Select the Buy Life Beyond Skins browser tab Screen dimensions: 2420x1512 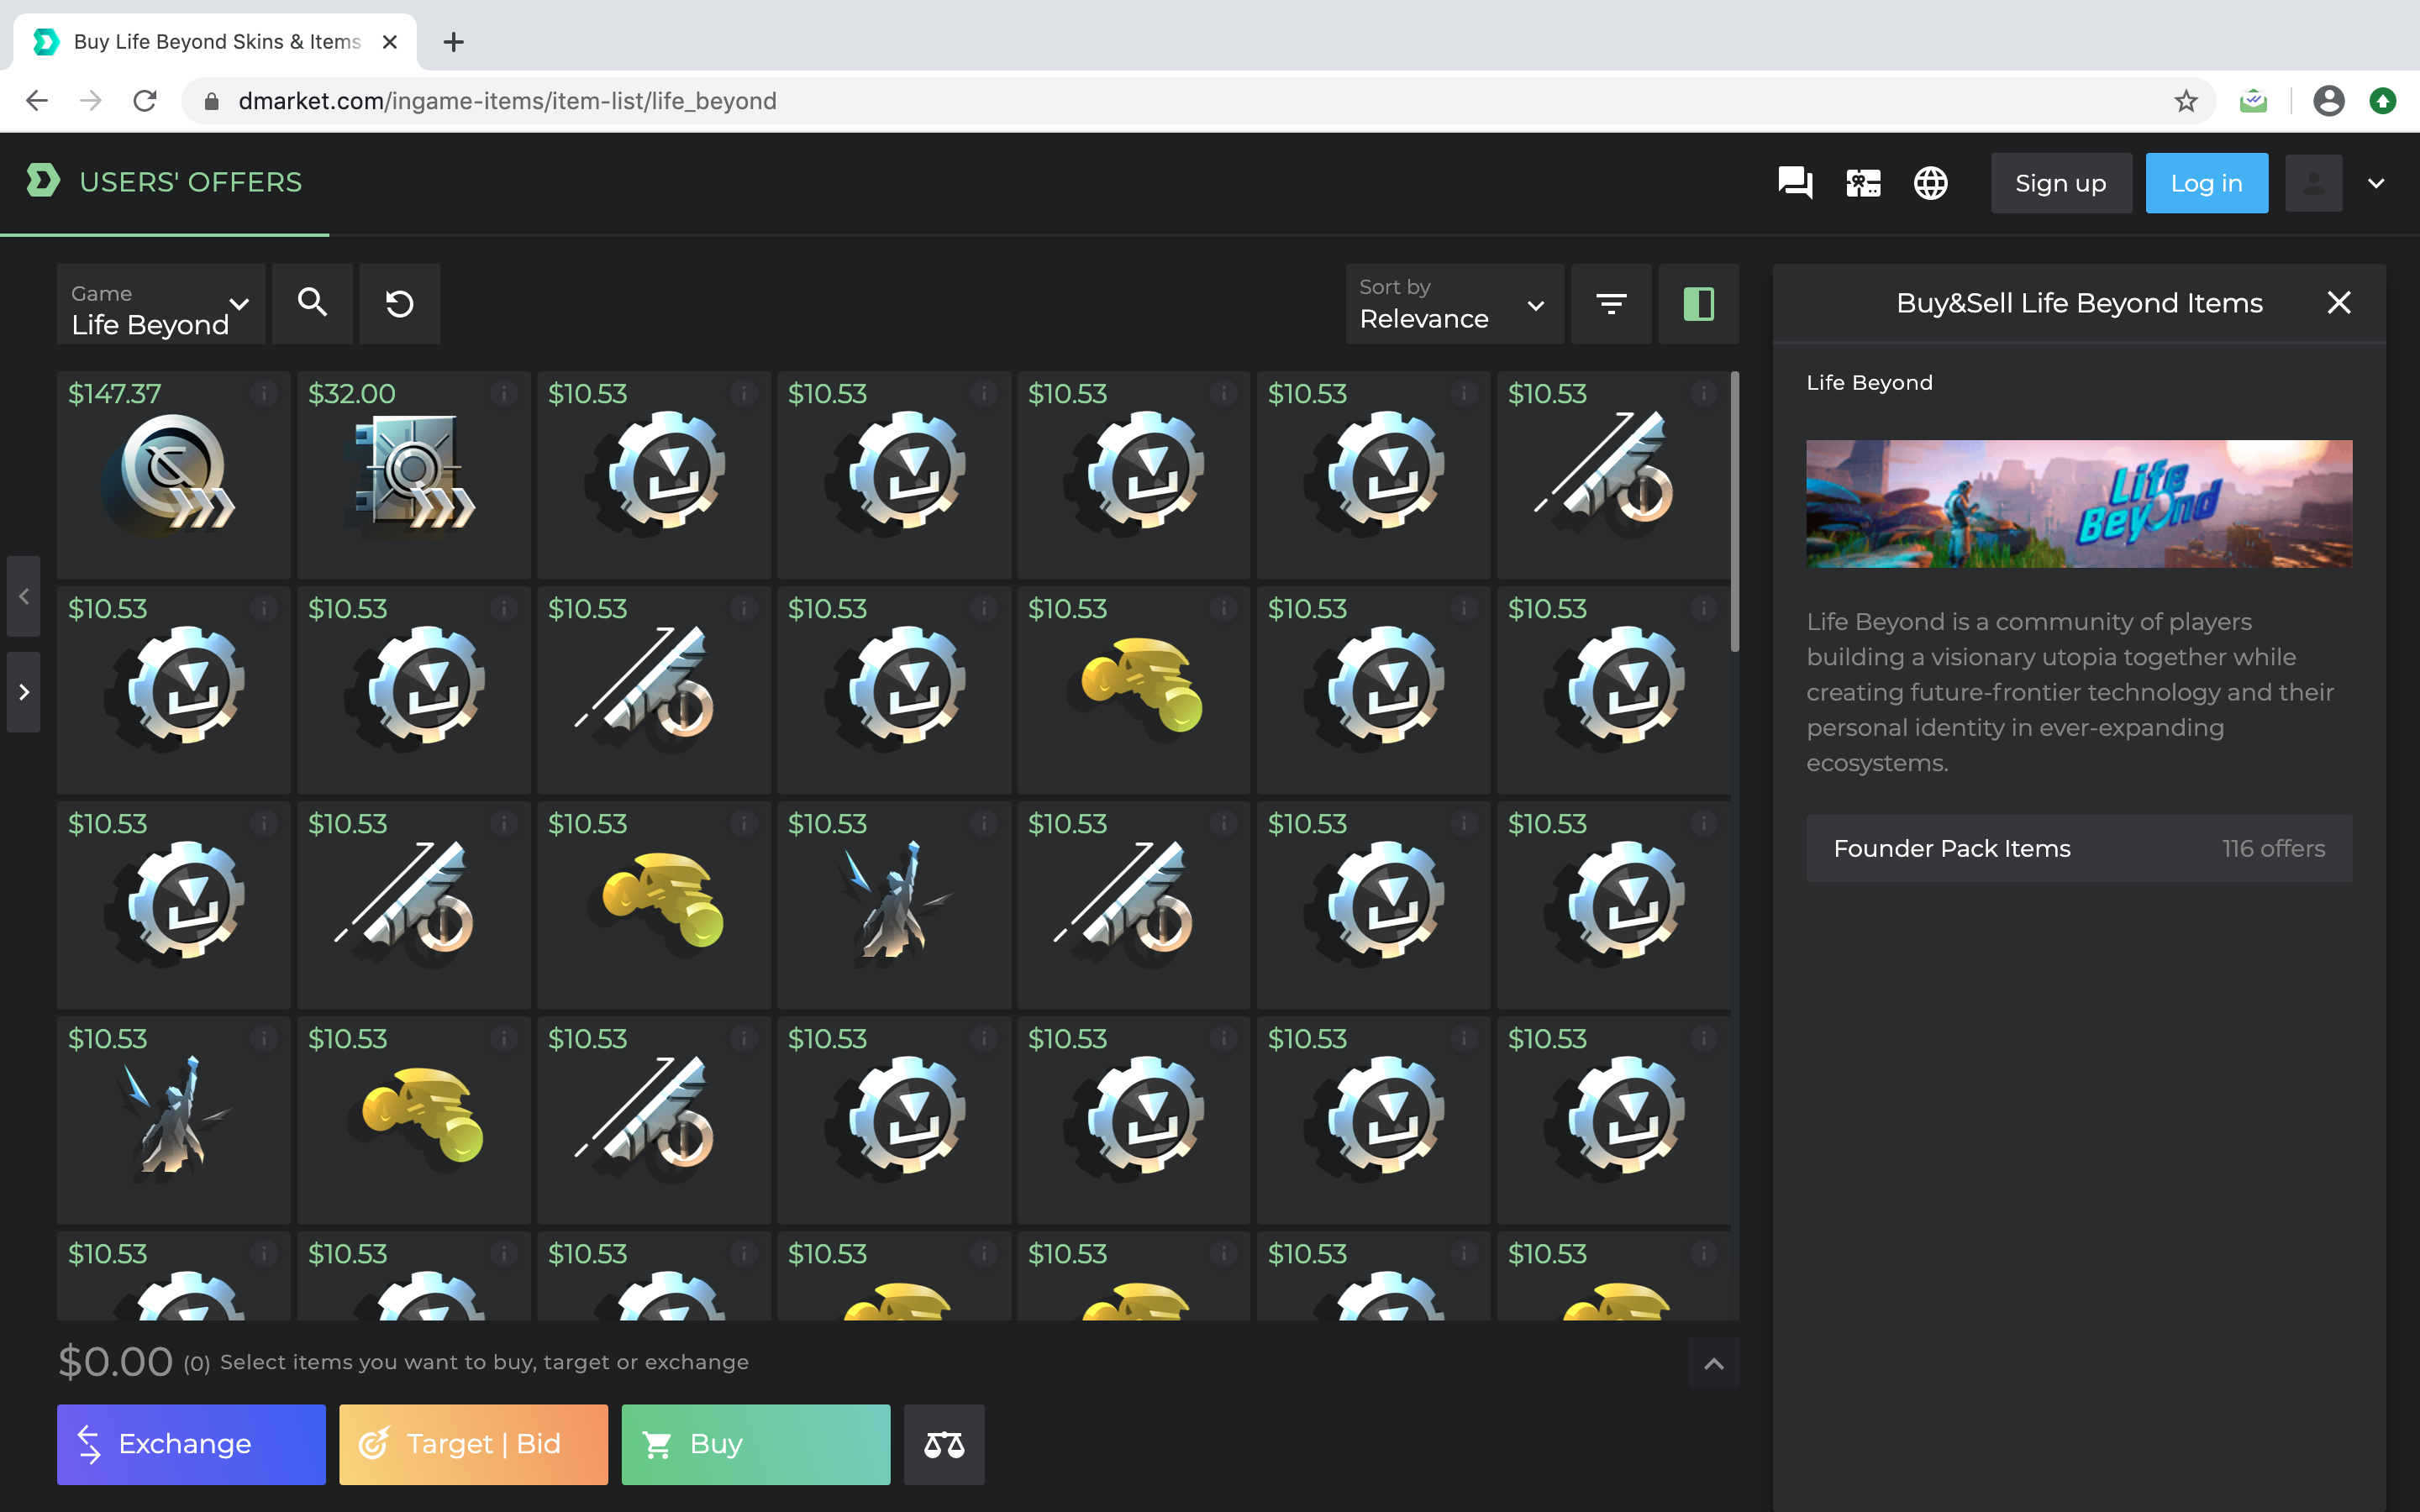(214, 42)
